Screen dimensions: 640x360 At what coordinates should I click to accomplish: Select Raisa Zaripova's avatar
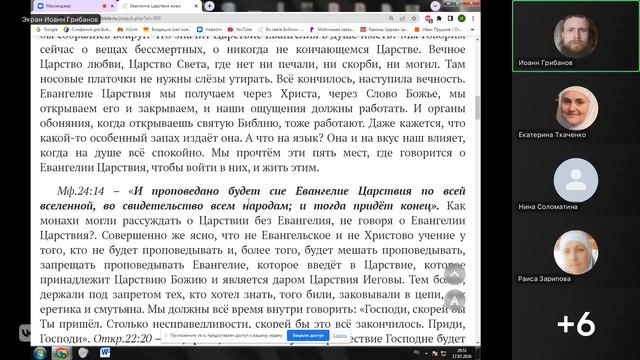pos(576,252)
